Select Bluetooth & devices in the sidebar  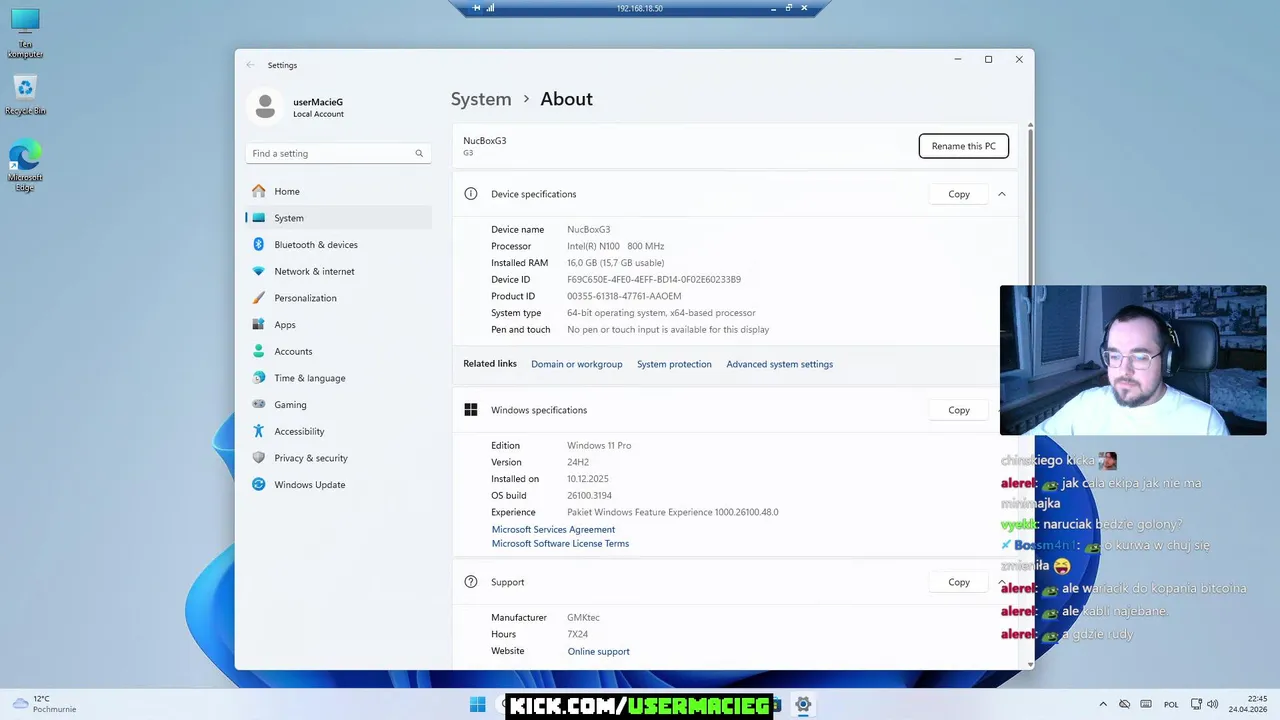316,244
